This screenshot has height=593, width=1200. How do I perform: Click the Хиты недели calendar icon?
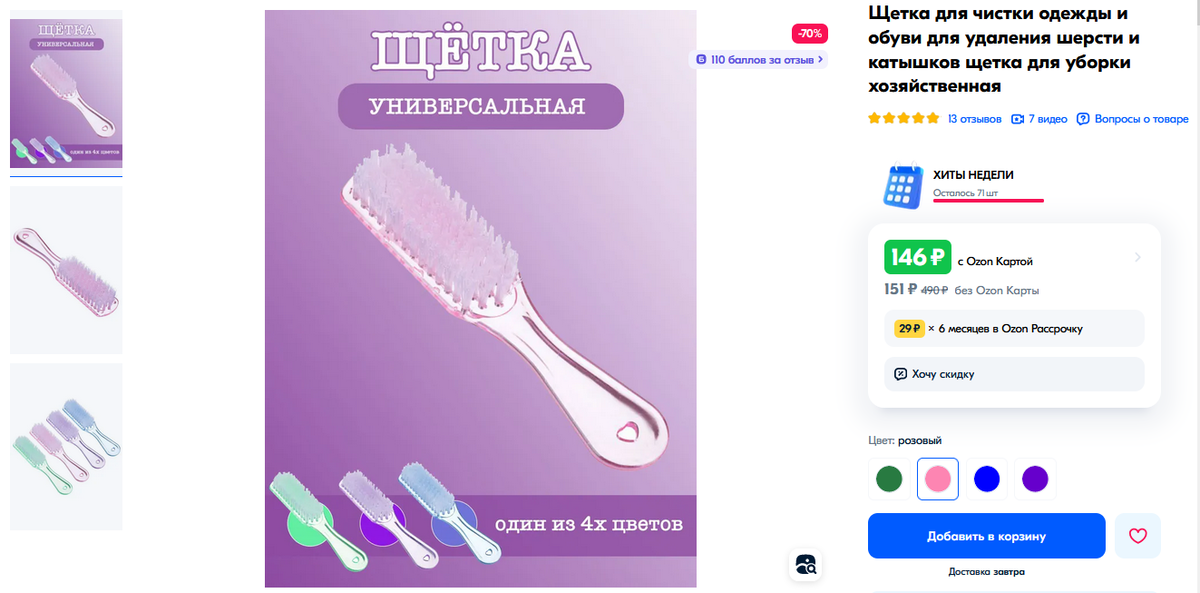[x=902, y=186]
